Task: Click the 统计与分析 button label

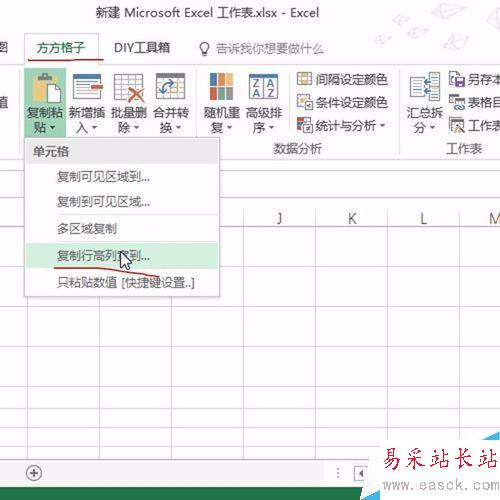Action: tap(346, 125)
